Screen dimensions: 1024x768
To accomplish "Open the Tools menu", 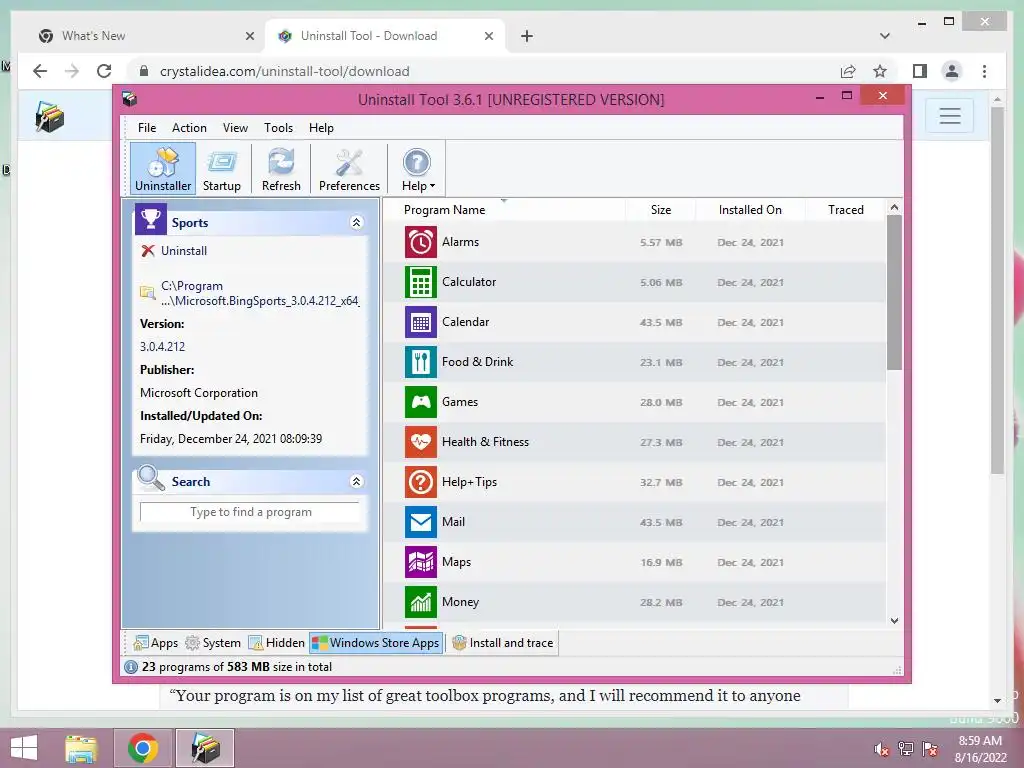I will (278, 128).
